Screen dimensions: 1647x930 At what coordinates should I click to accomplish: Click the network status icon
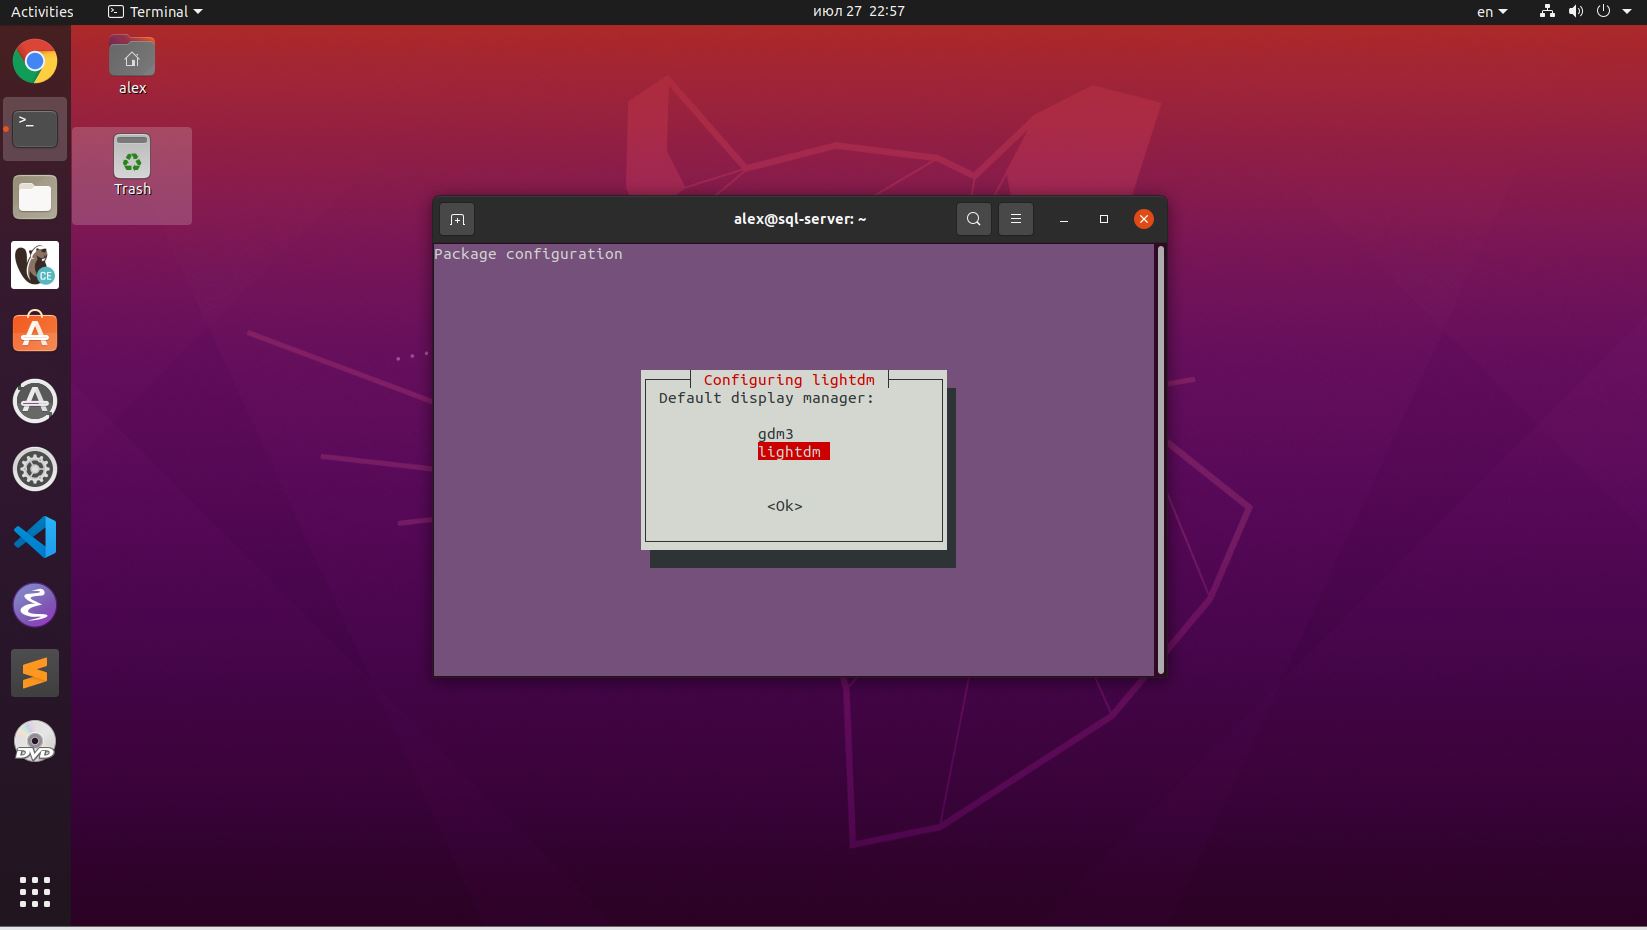[1547, 12]
